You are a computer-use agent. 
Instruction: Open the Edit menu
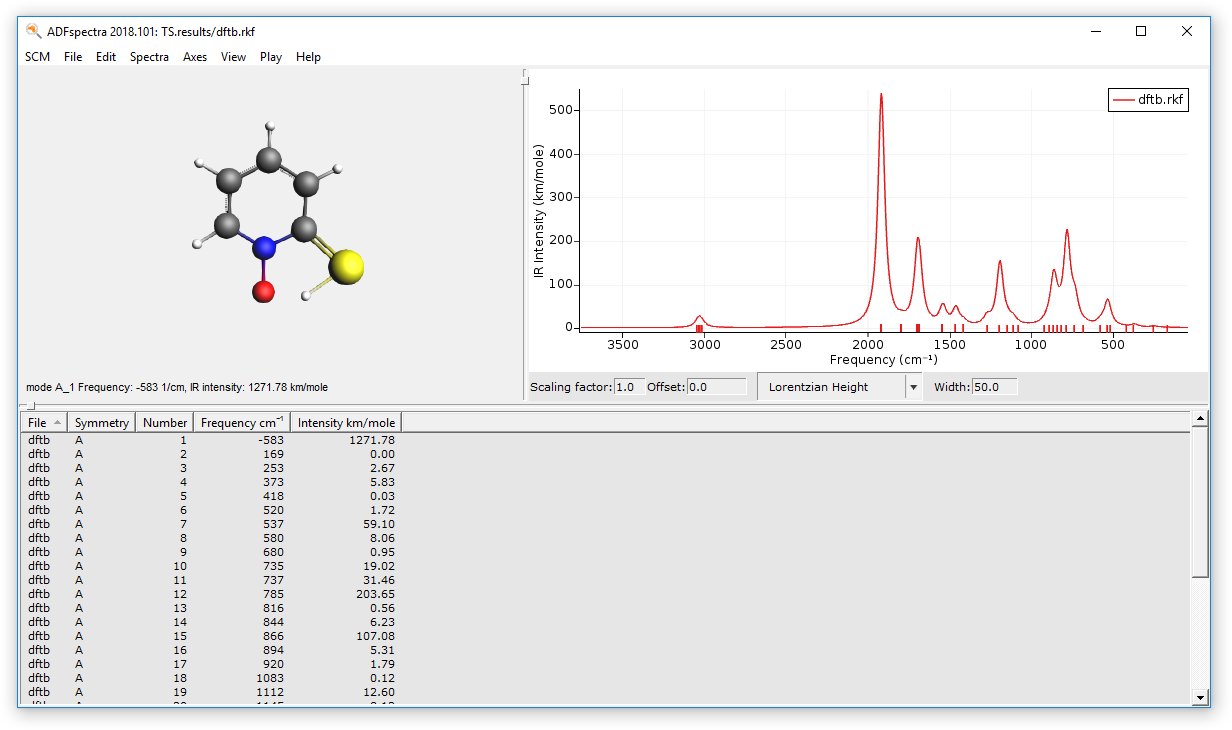[x=106, y=57]
